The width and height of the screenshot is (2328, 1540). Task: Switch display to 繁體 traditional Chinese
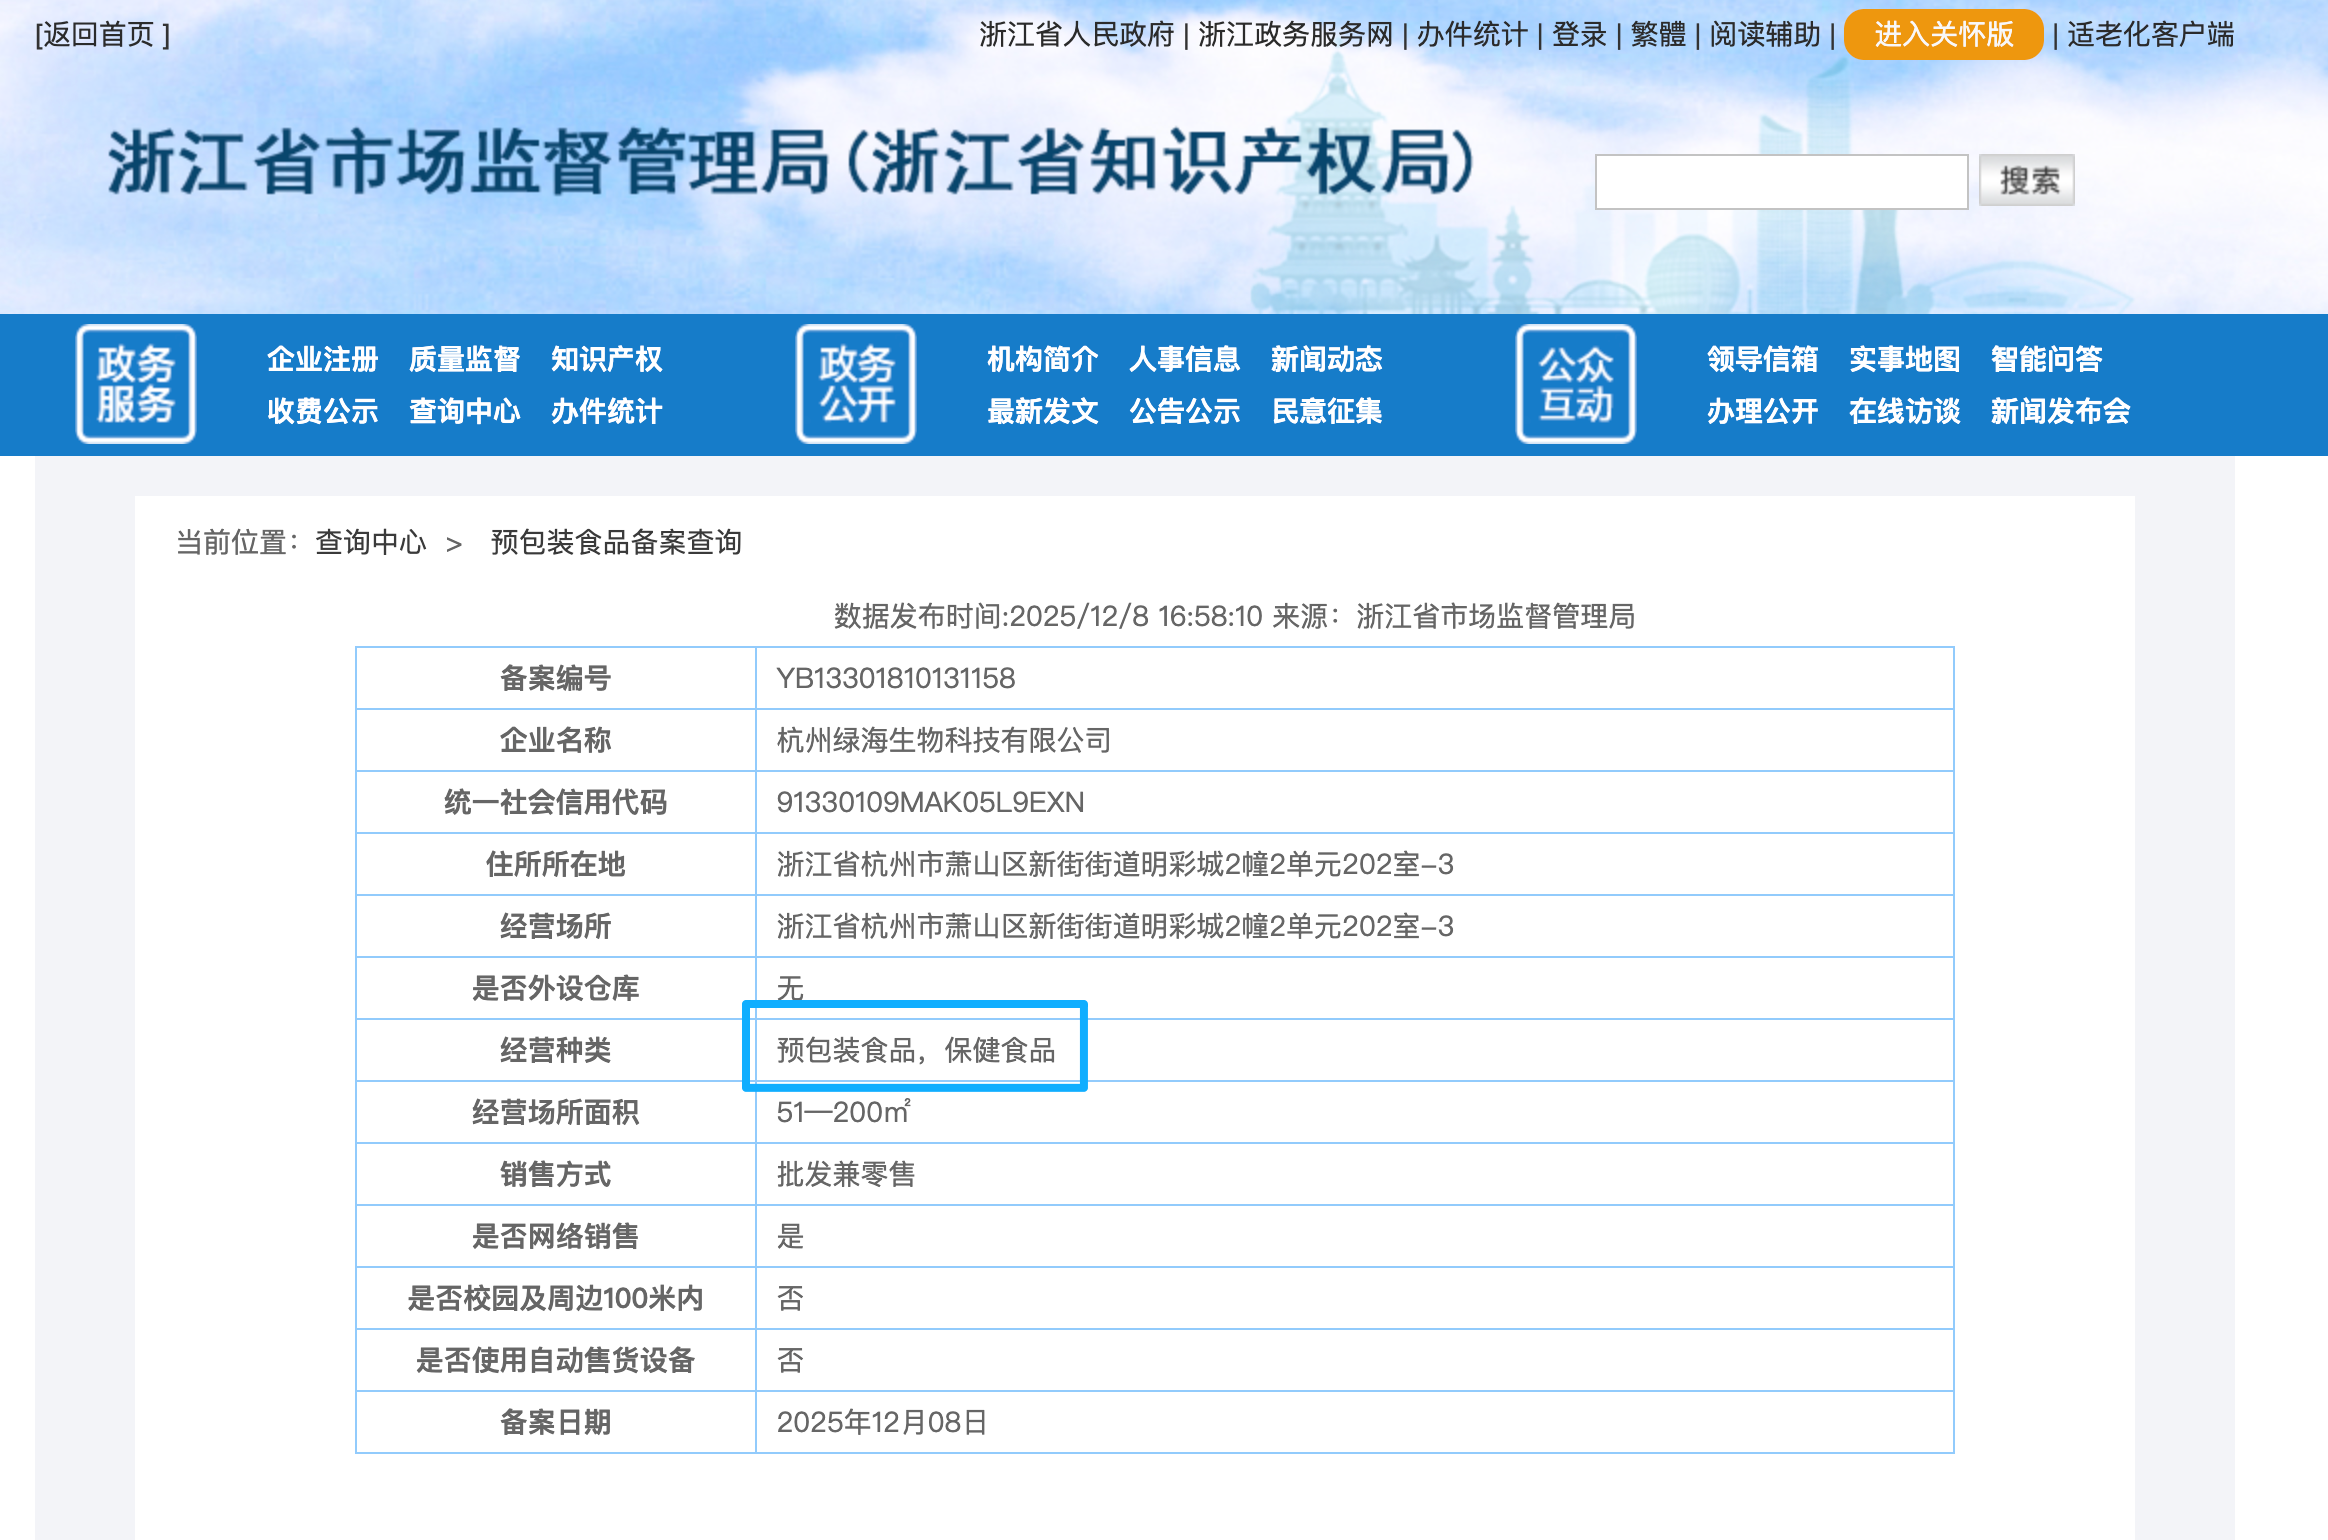1660,34
